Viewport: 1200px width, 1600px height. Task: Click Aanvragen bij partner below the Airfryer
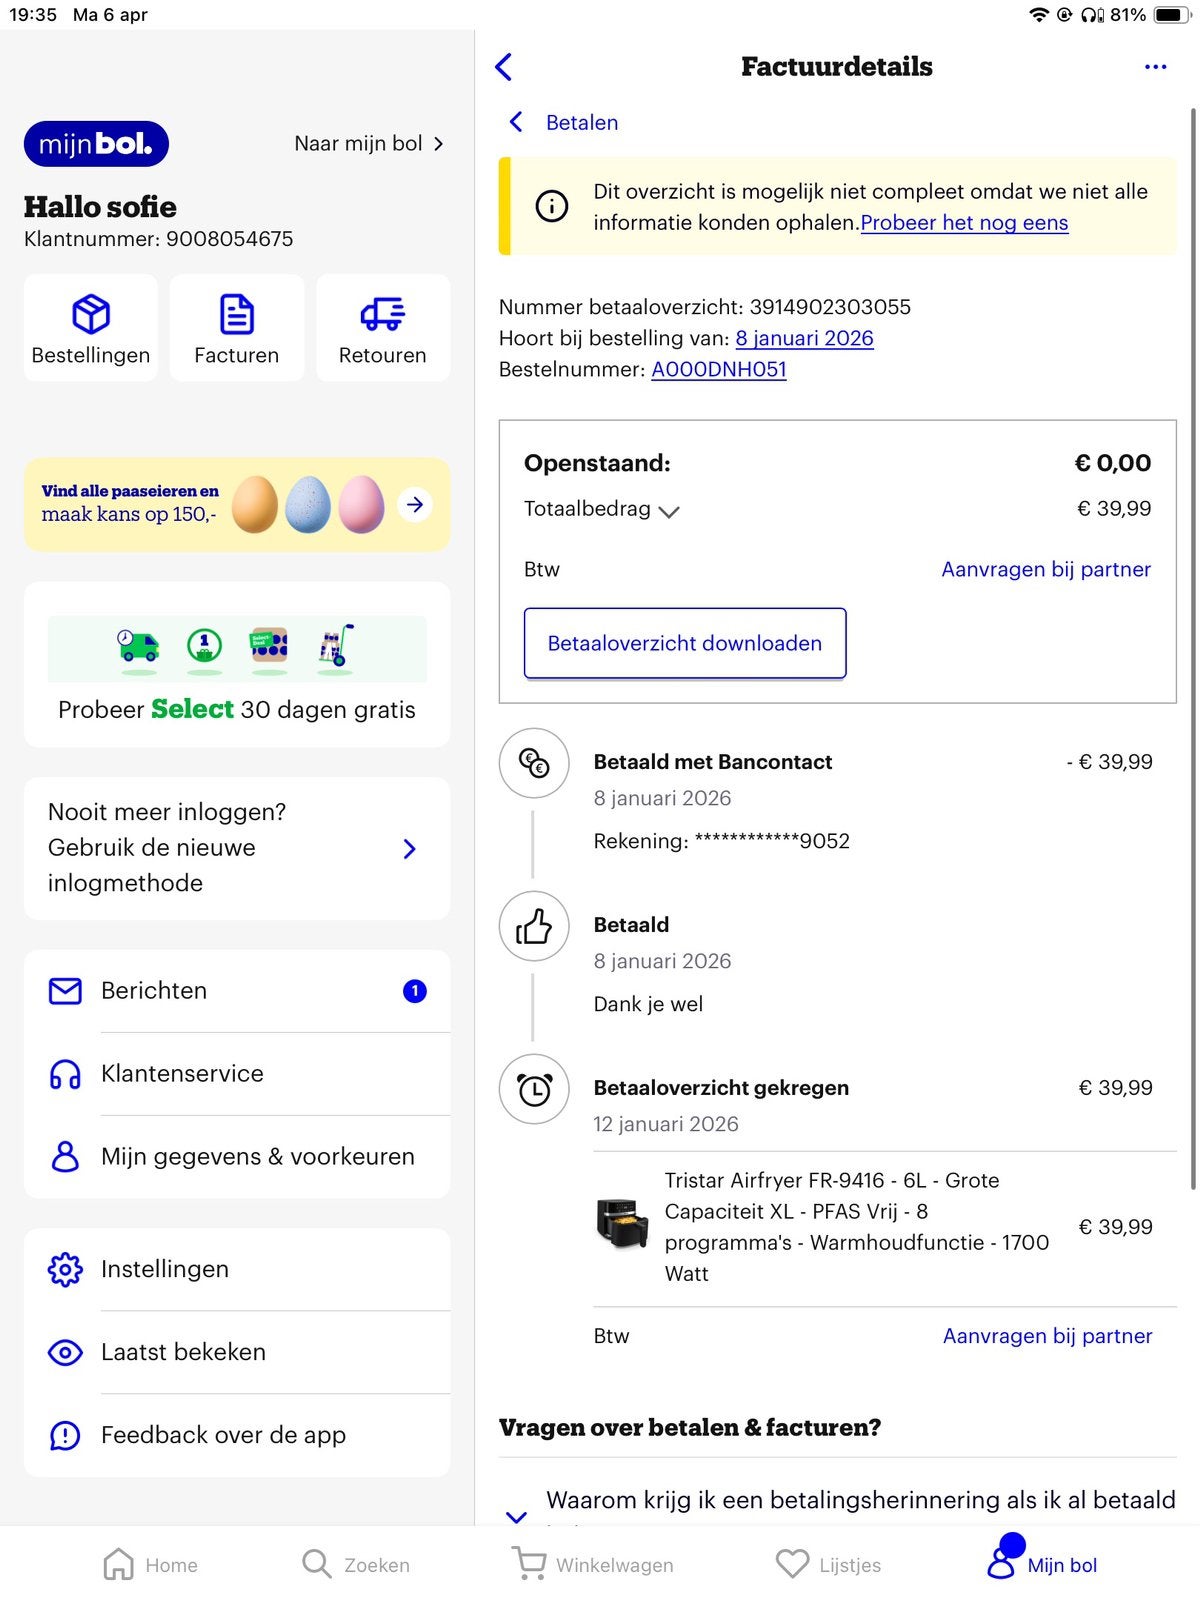tap(1047, 1336)
